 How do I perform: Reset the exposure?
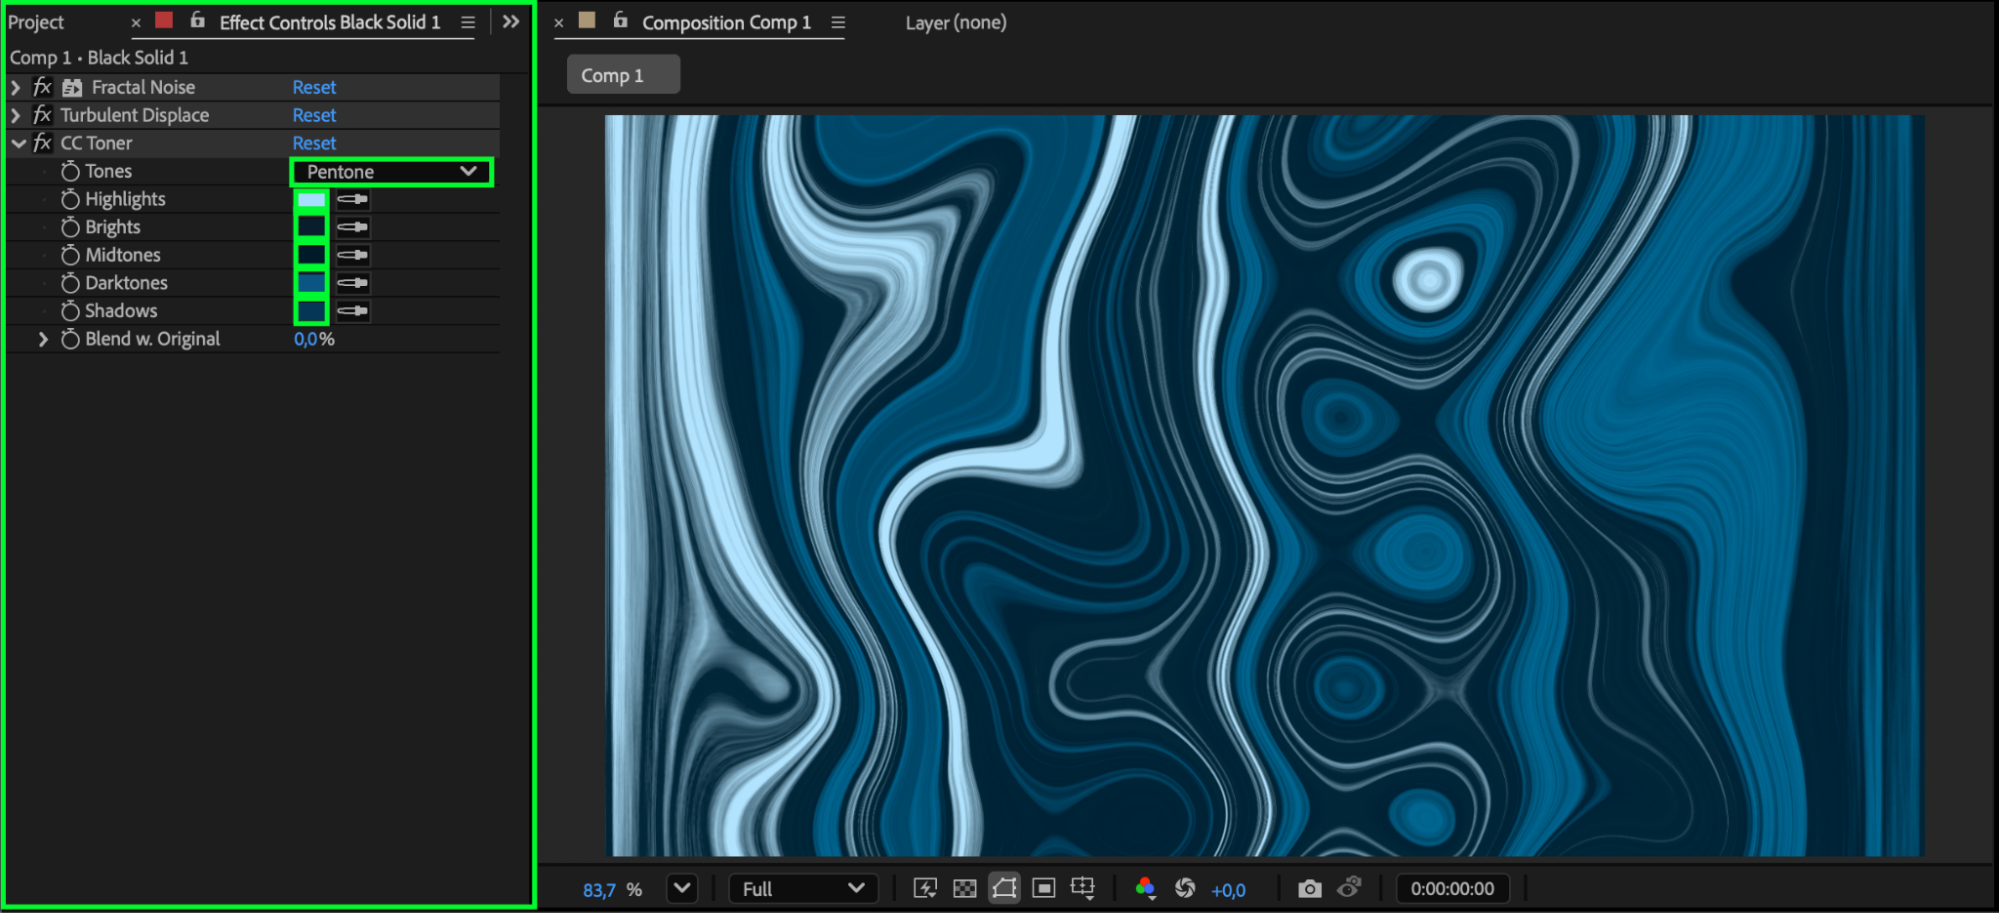(1185, 888)
